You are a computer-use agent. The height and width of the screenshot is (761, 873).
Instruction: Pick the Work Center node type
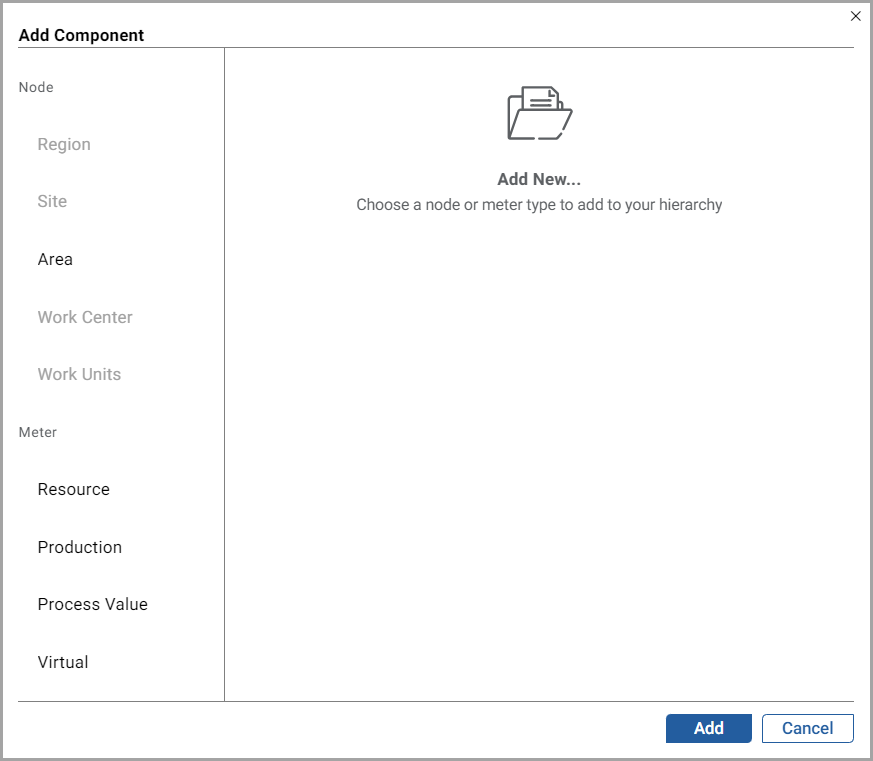coord(85,317)
